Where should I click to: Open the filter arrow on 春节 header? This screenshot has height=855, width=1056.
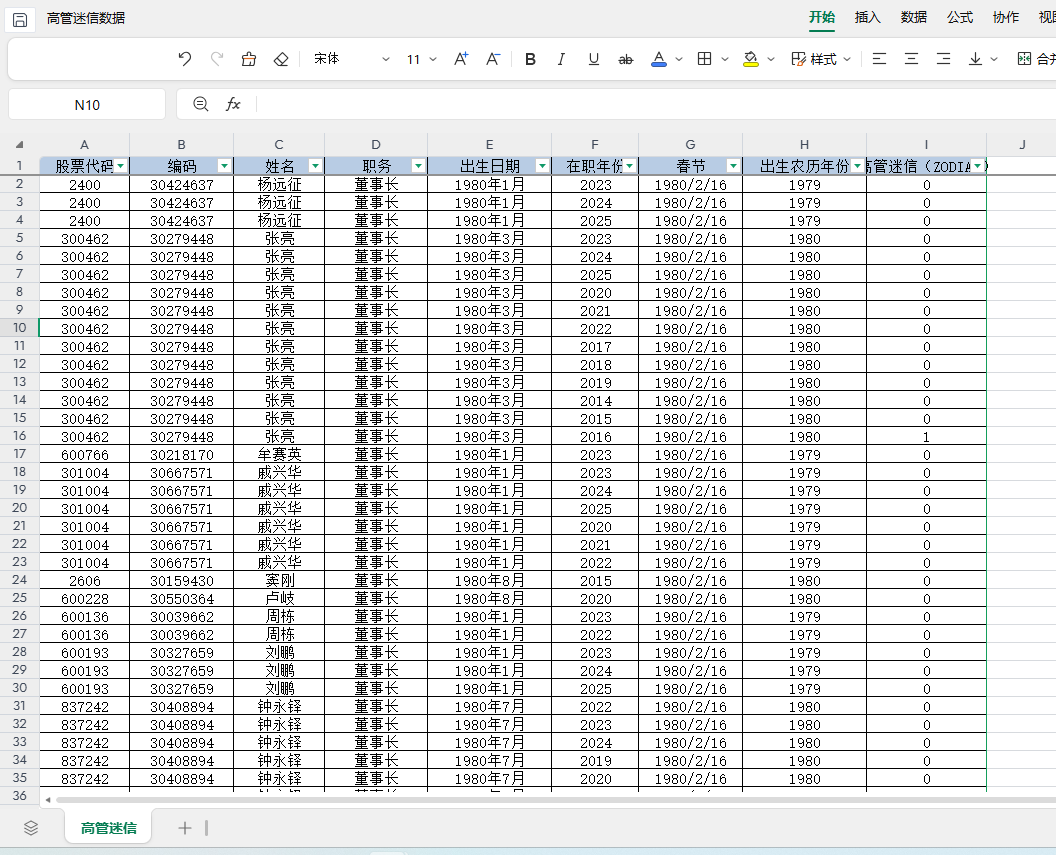point(733,166)
